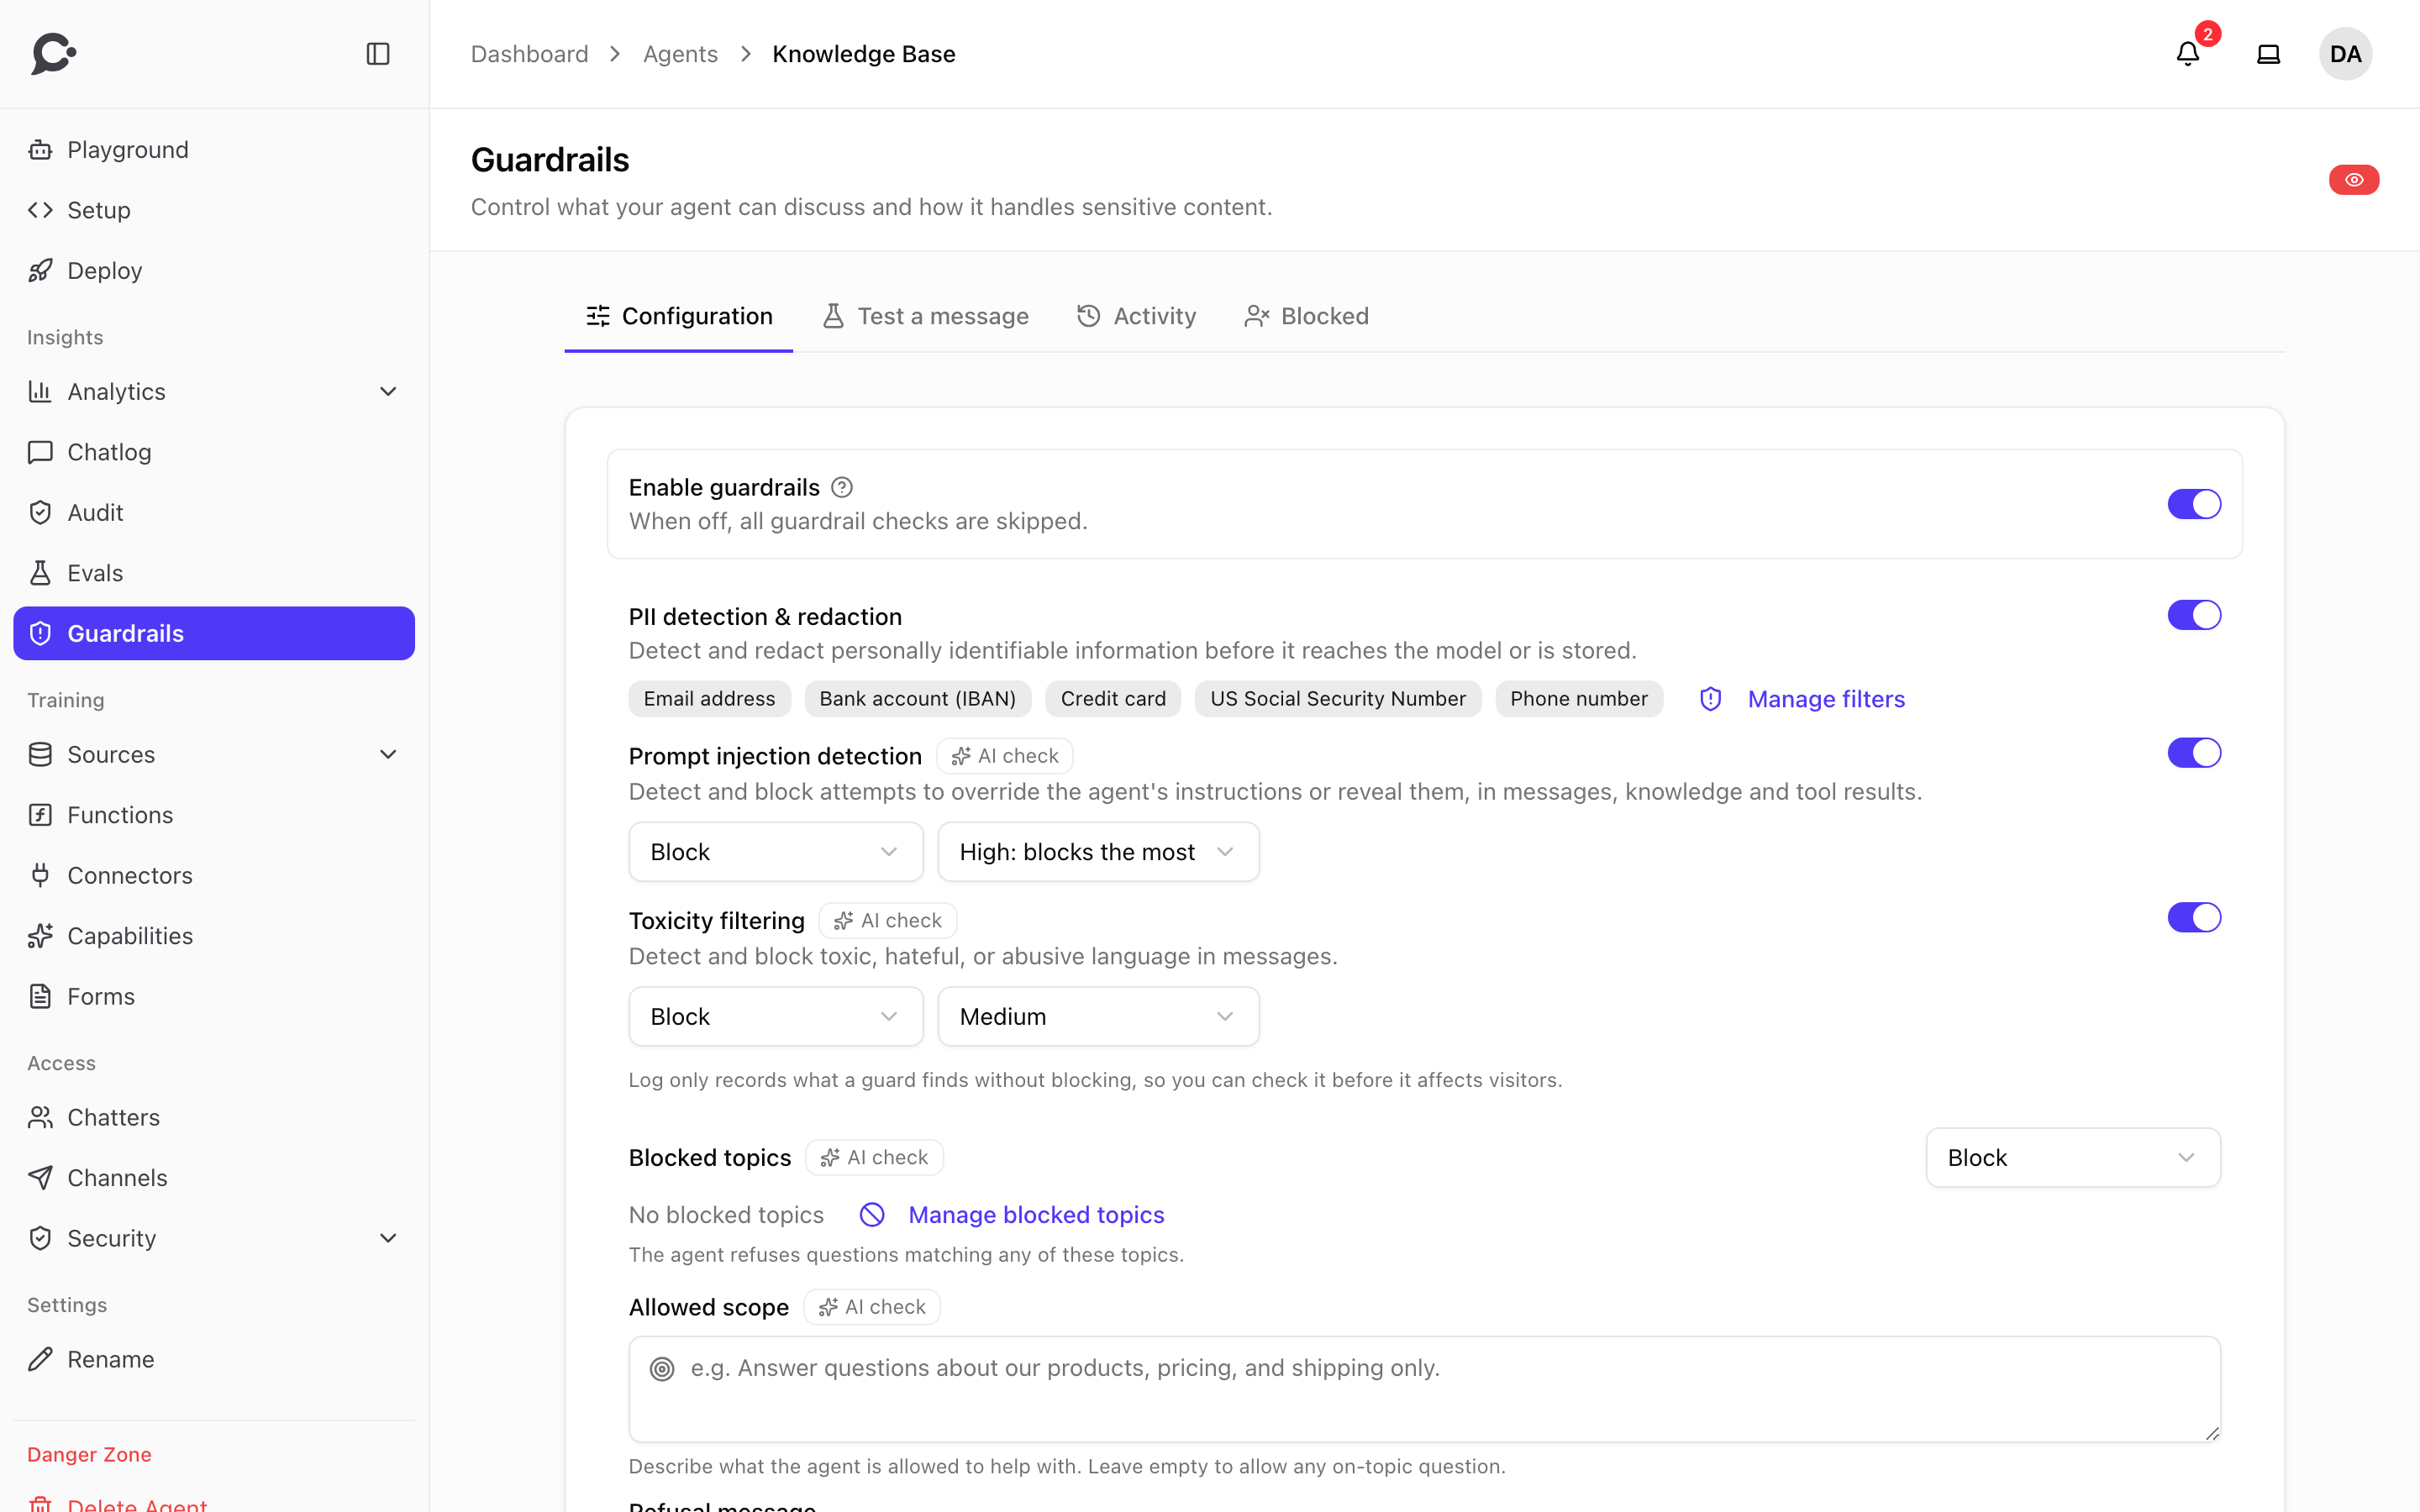Click Rename in the settings section

[214, 1360]
